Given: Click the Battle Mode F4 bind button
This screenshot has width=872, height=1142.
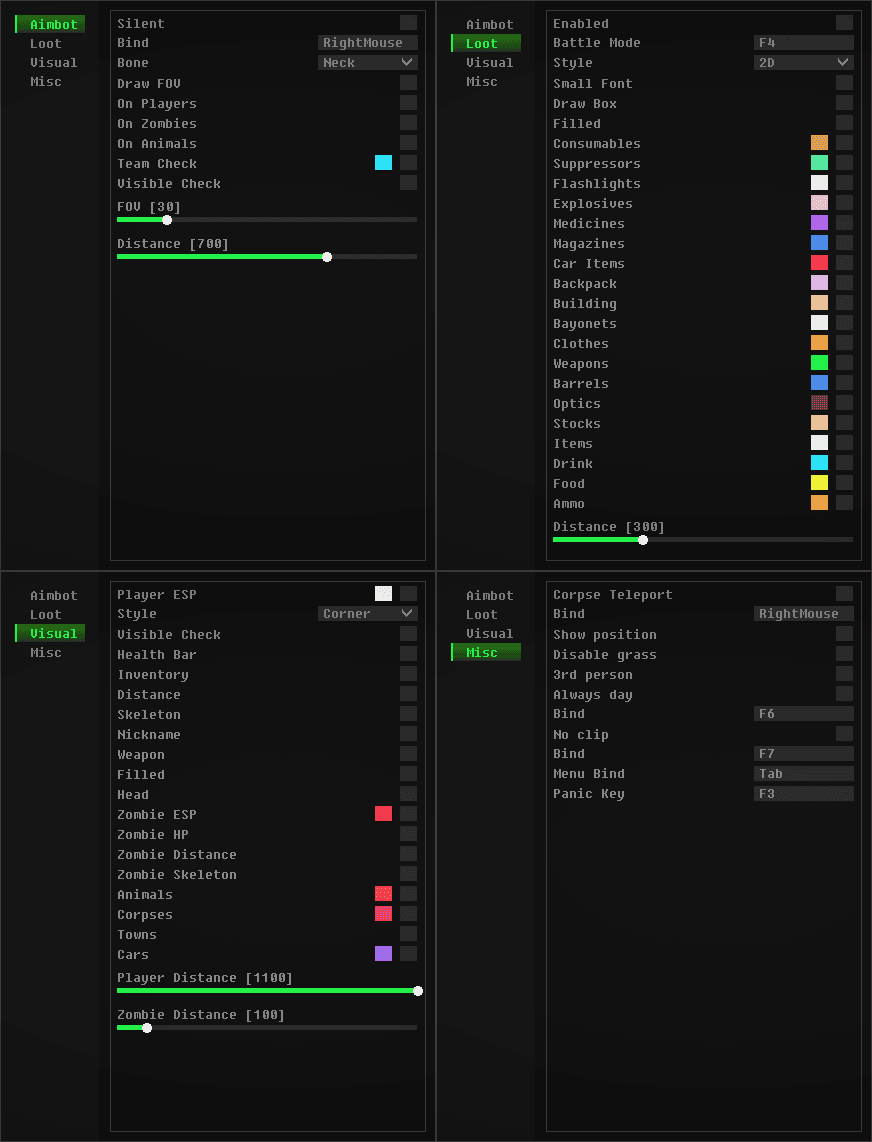Looking at the screenshot, I should [x=803, y=43].
